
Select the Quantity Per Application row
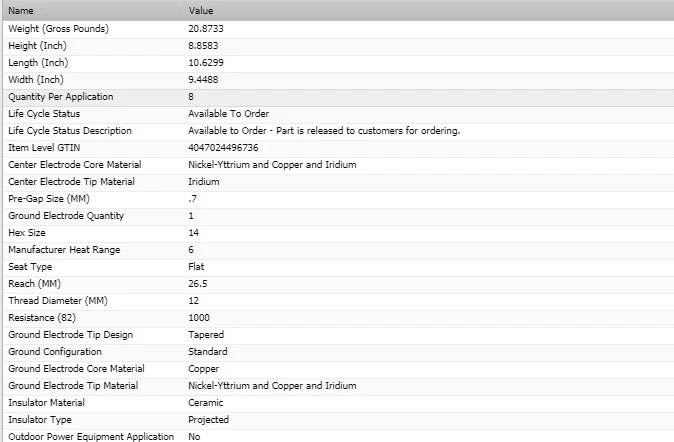click(x=60, y=97)
